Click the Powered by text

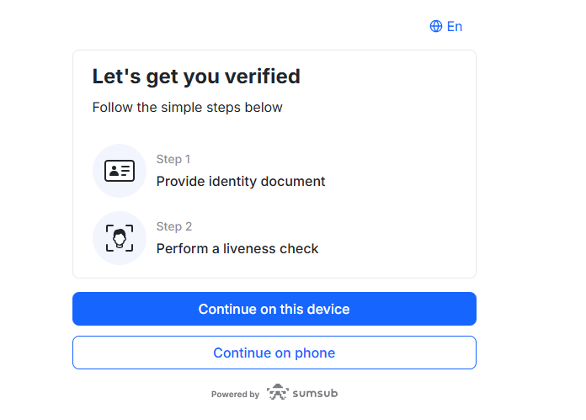tap(235, 394)
